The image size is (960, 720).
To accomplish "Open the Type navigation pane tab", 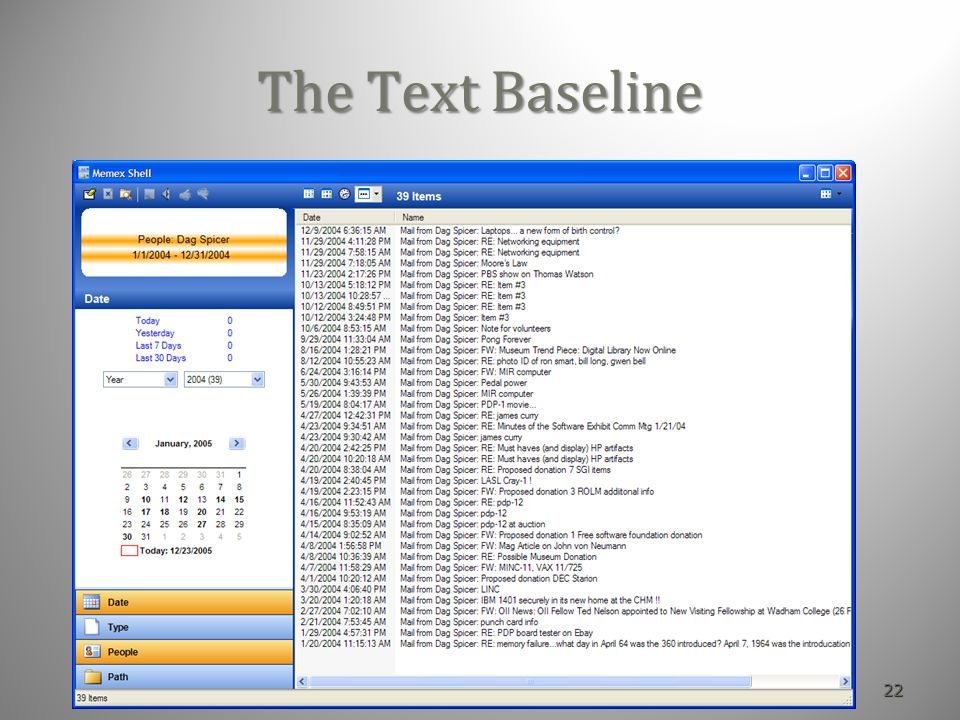I will coord(184,627).
